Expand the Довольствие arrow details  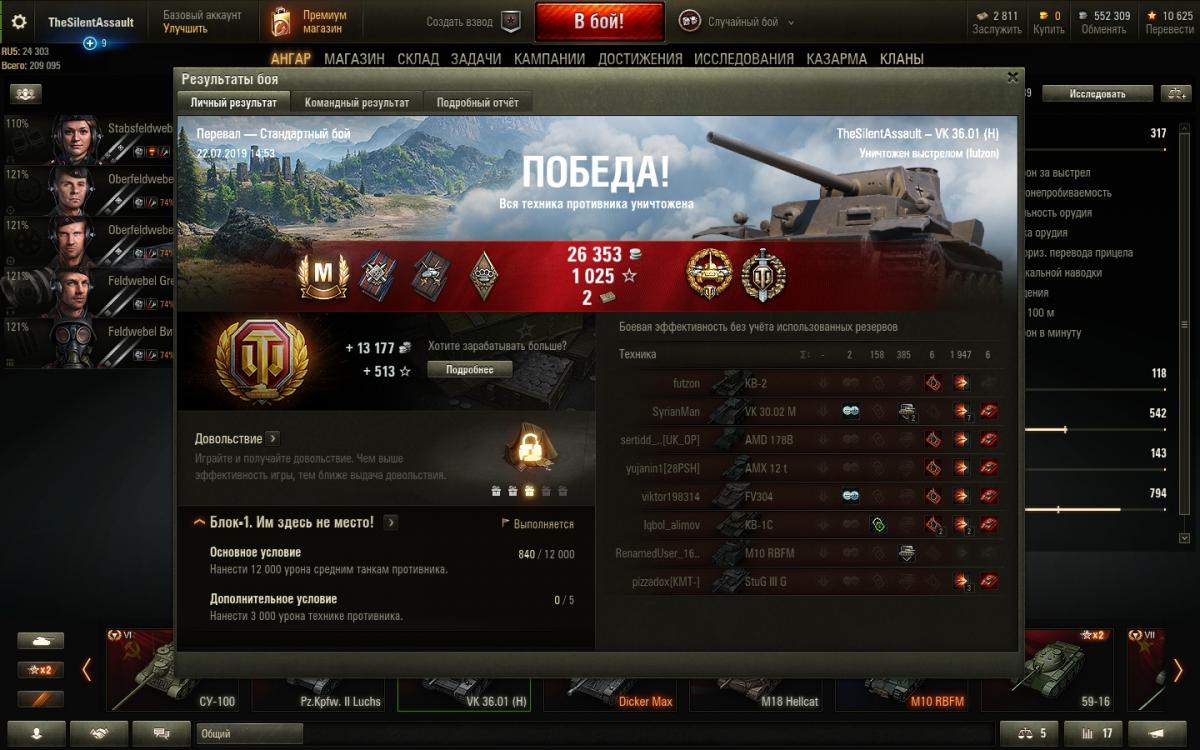[273, 438]
